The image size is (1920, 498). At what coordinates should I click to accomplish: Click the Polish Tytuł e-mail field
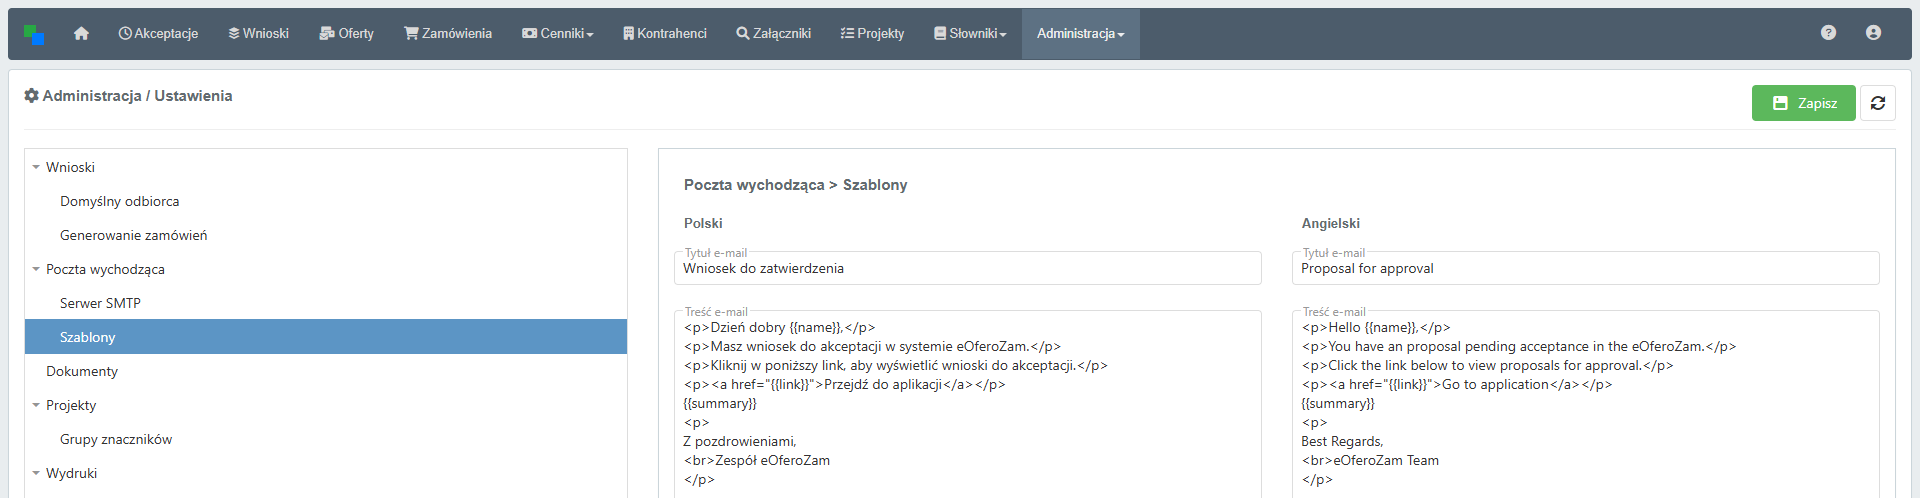pos(967,269)
